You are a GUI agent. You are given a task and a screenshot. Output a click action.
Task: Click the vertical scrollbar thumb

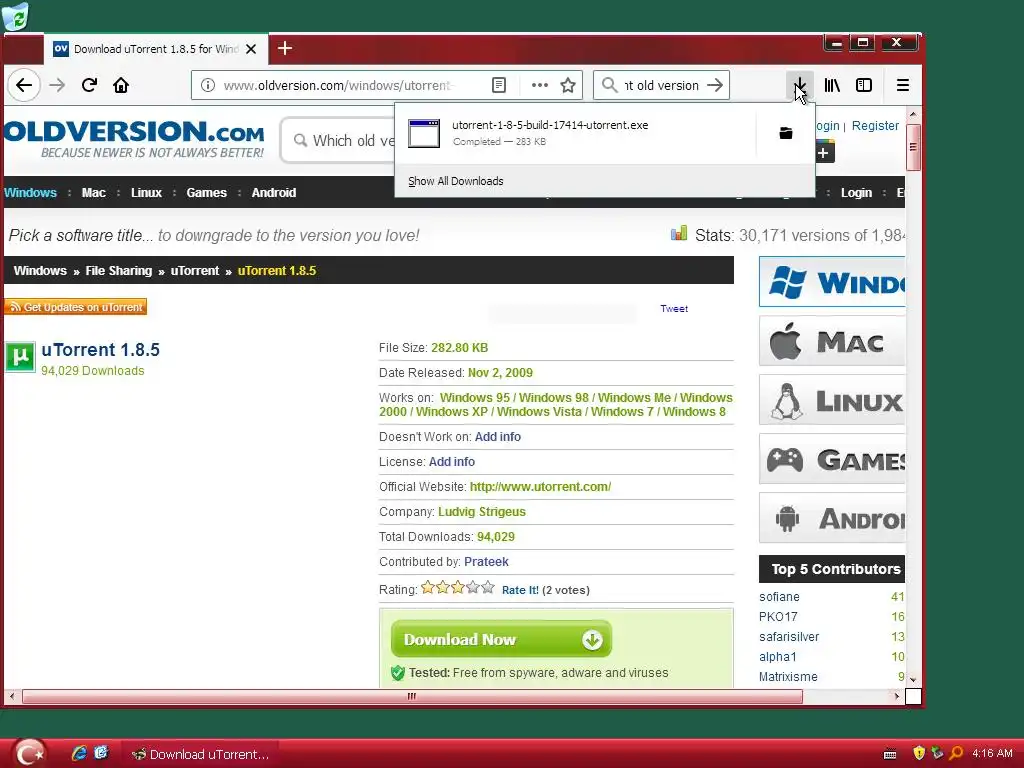pyautogui.click(x=913, y=147)
